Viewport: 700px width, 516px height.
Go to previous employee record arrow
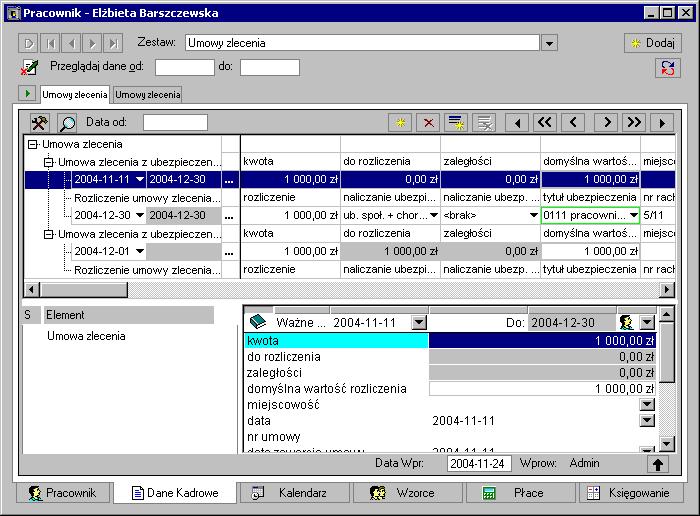point(71,43)
